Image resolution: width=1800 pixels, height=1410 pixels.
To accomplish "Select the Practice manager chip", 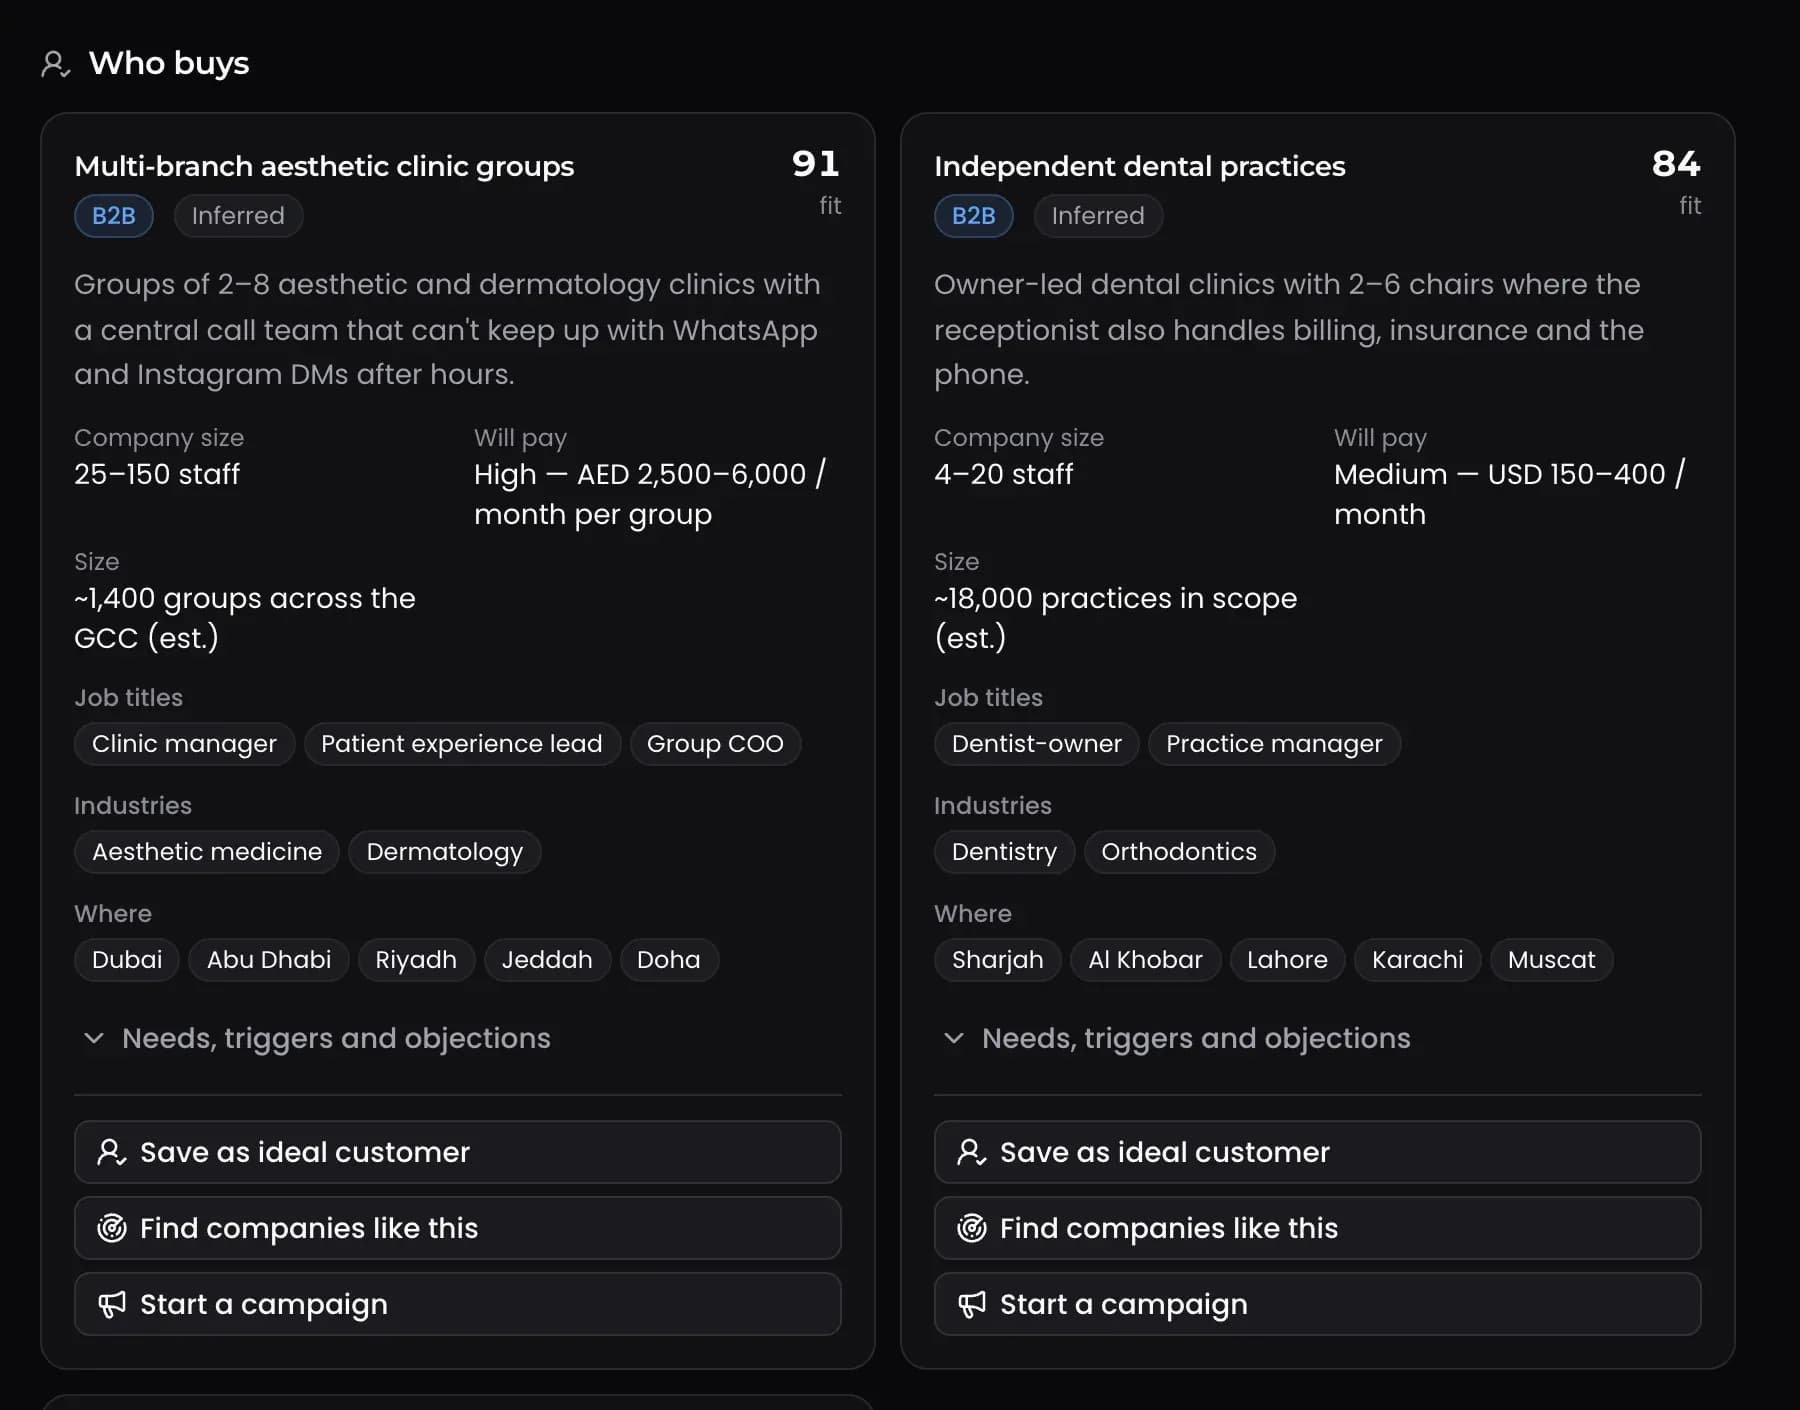I will coord(1274,744).
